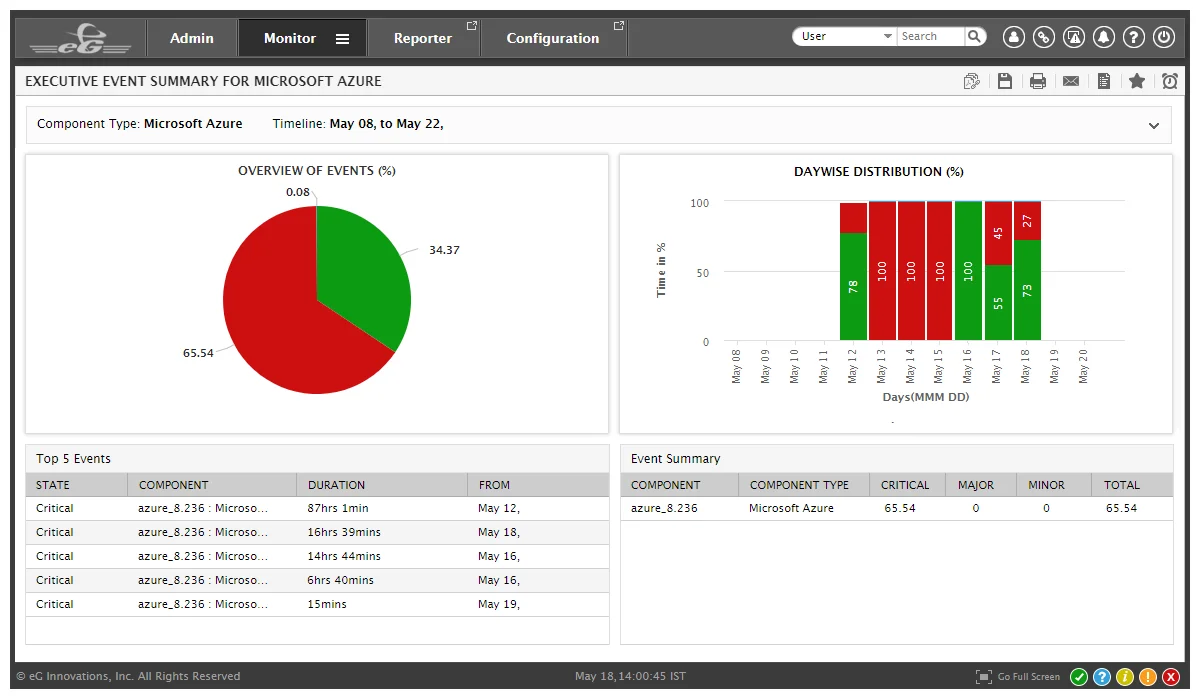
Task: Email the report via envelope icon
Action: pyautogui.click(x=1071, y=81)
